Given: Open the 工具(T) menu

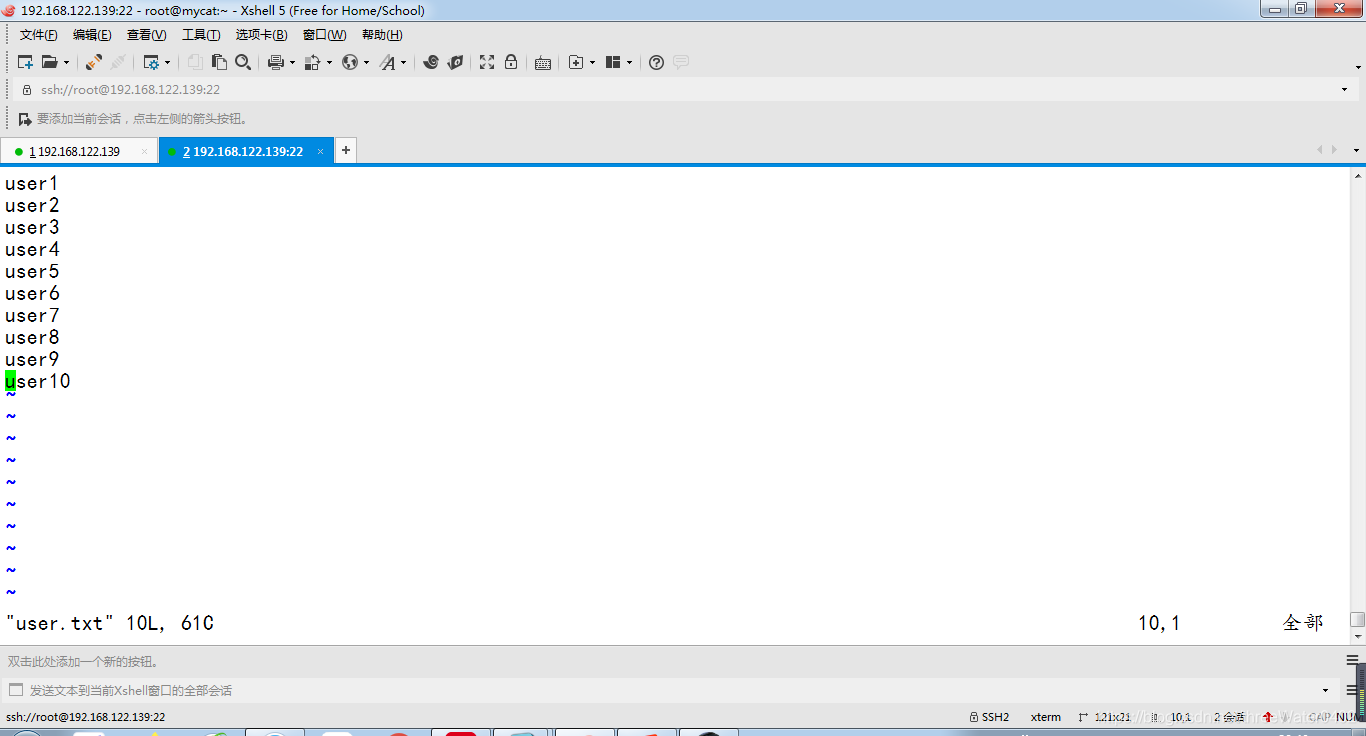Looking at the screenshot, I should coord(201,35).
